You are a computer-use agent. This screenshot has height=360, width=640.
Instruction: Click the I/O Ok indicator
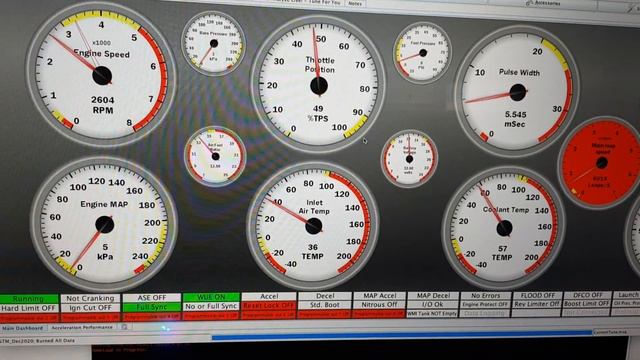point(433,304)
